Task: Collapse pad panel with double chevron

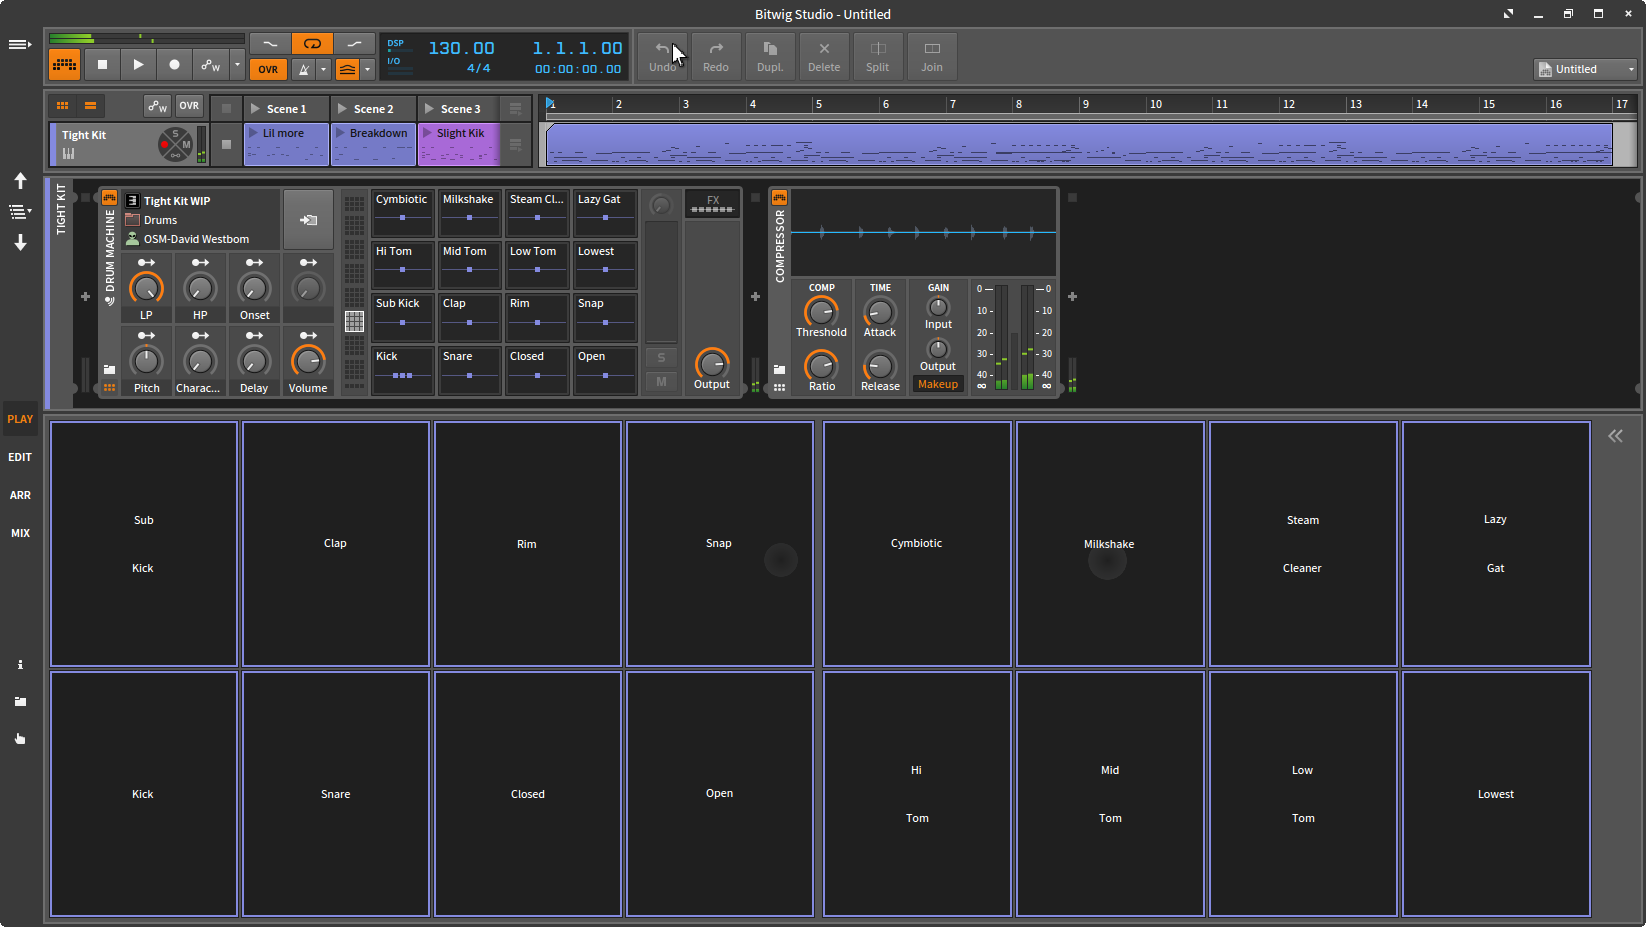Action: tap(1615, 436)
